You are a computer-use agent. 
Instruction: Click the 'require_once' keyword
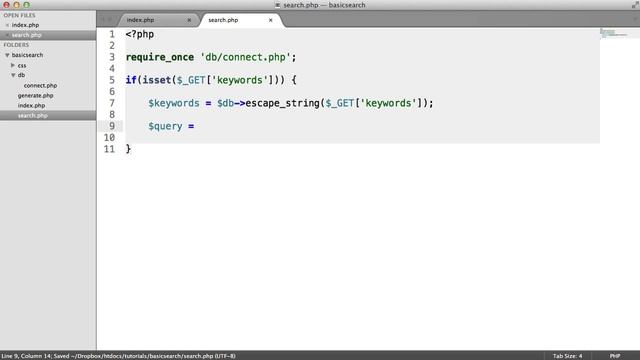[160, 57]
